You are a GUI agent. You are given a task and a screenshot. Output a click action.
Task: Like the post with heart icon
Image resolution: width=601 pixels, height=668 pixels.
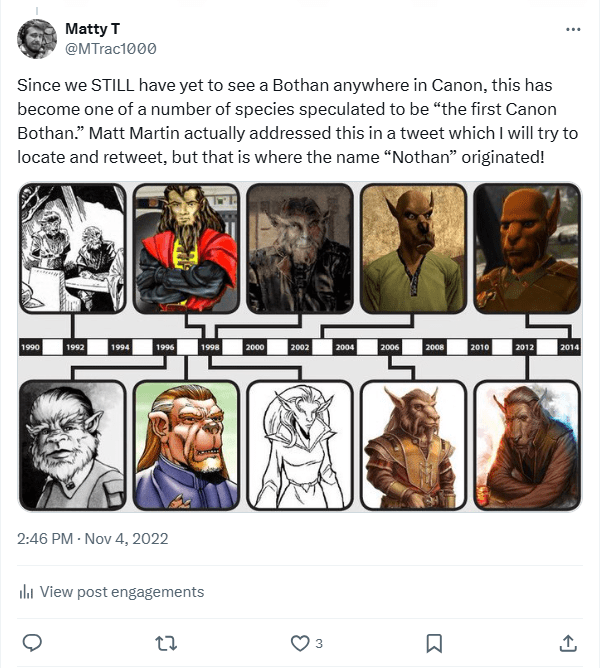[299, 642]
